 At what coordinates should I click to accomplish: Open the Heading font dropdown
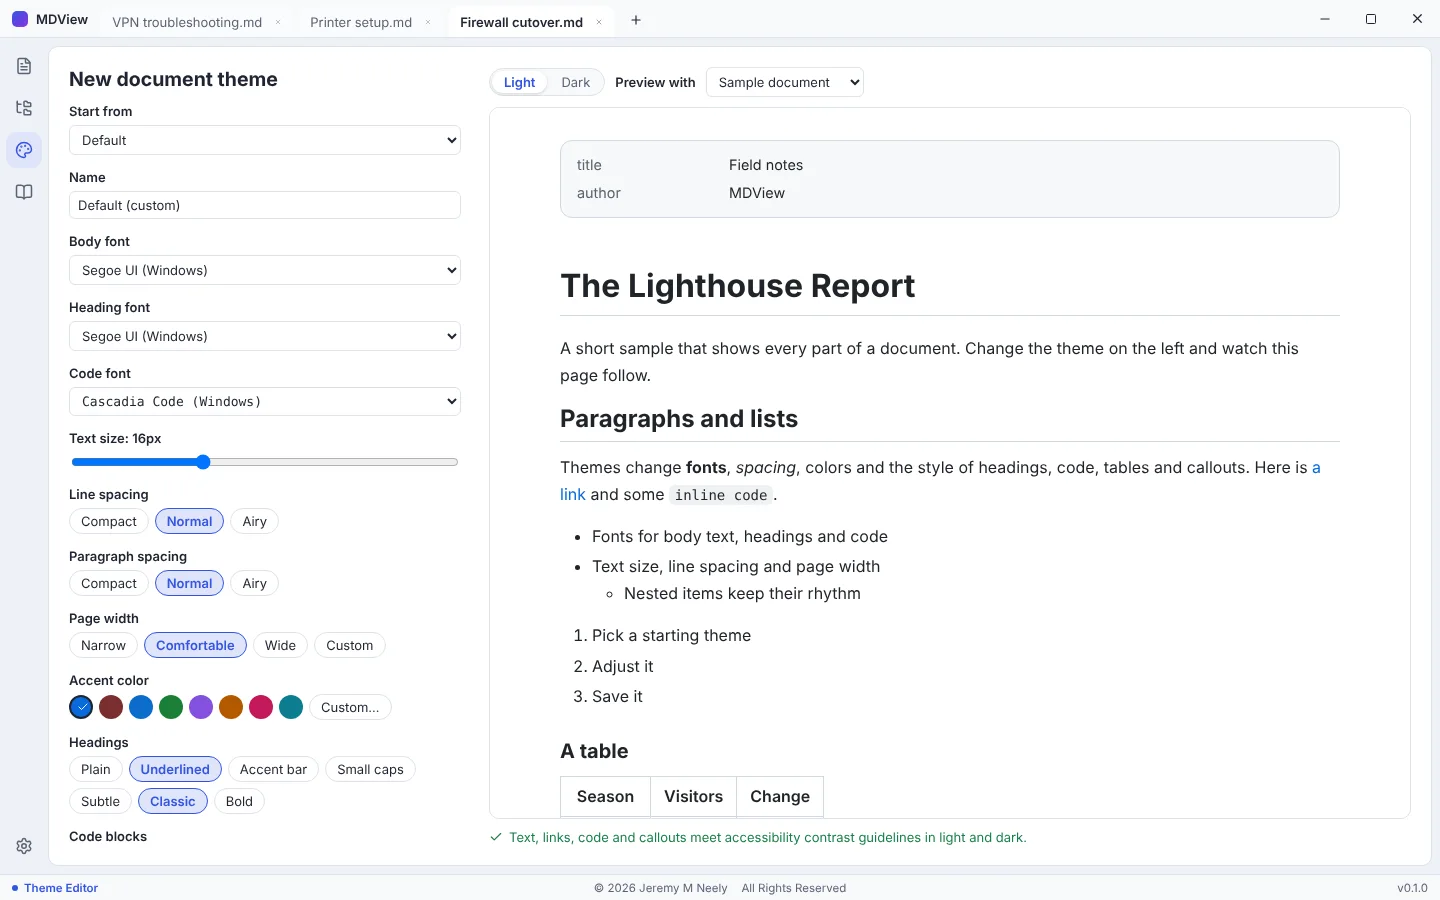[265, 336]
